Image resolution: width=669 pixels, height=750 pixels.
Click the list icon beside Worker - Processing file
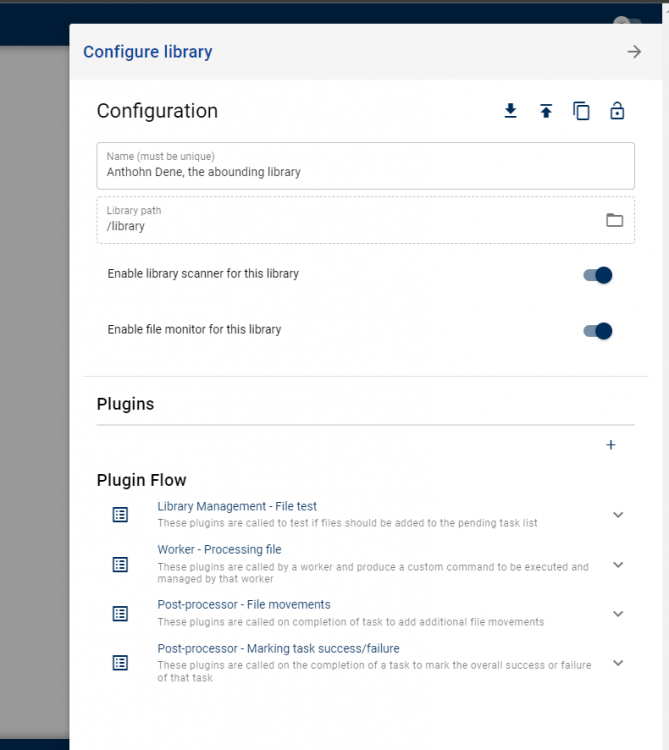pos(120,564)
